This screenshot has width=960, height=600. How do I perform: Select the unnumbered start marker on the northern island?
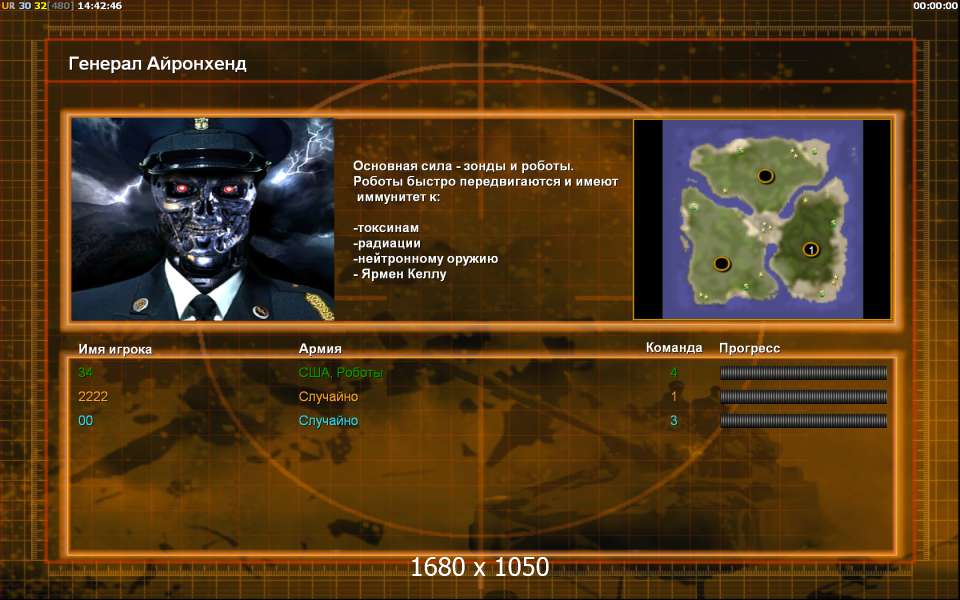coord(765,176)
